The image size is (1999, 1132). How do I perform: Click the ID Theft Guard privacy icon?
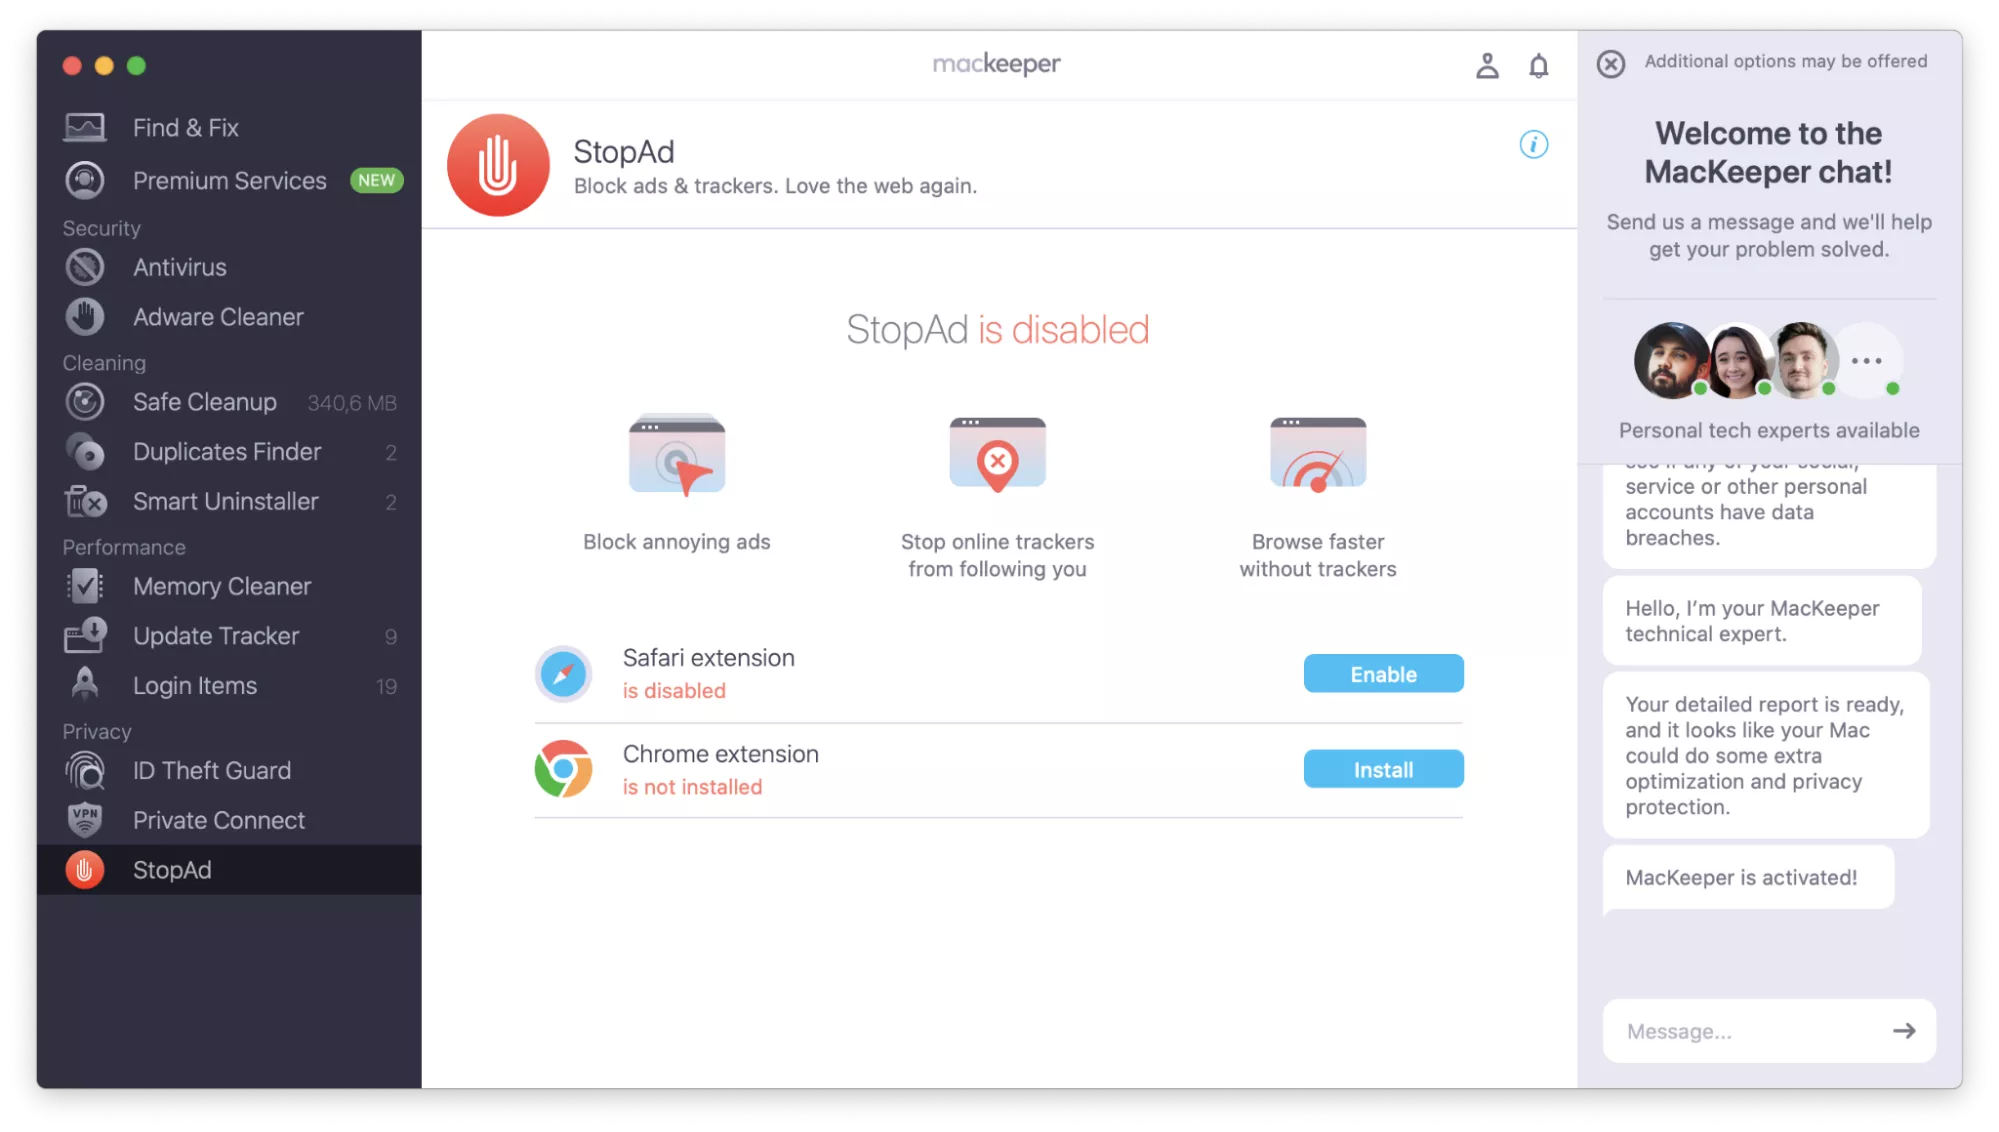click(85, 770)
